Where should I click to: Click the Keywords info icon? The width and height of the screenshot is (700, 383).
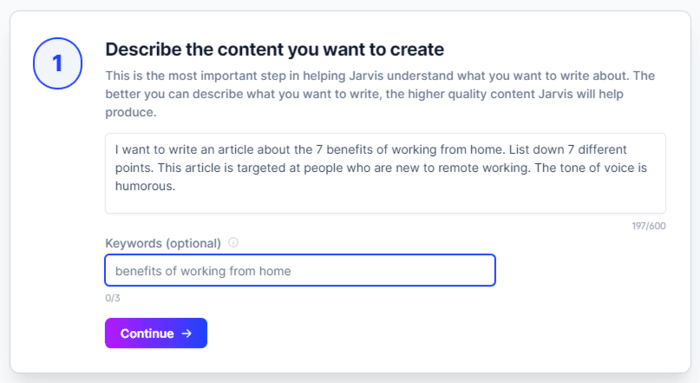coord(233,242)
